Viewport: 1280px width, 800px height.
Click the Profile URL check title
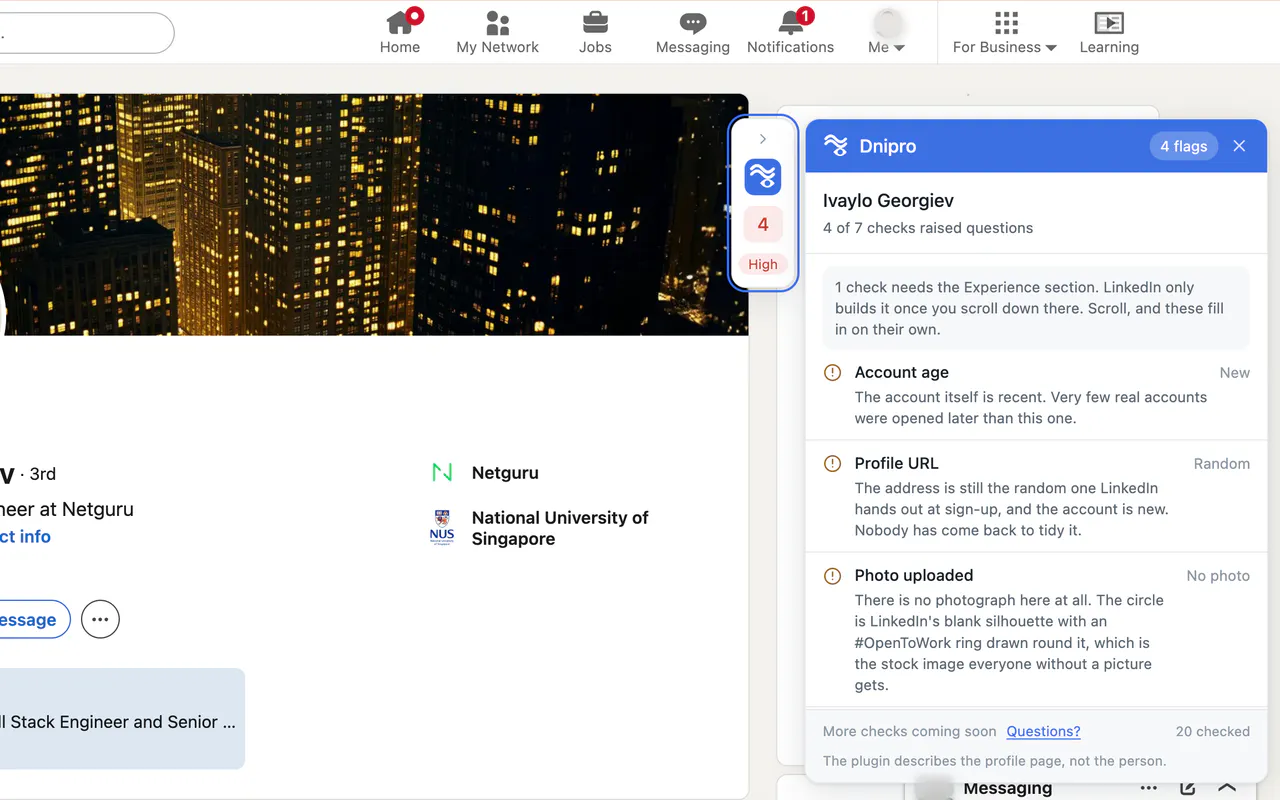pos(897,464)
